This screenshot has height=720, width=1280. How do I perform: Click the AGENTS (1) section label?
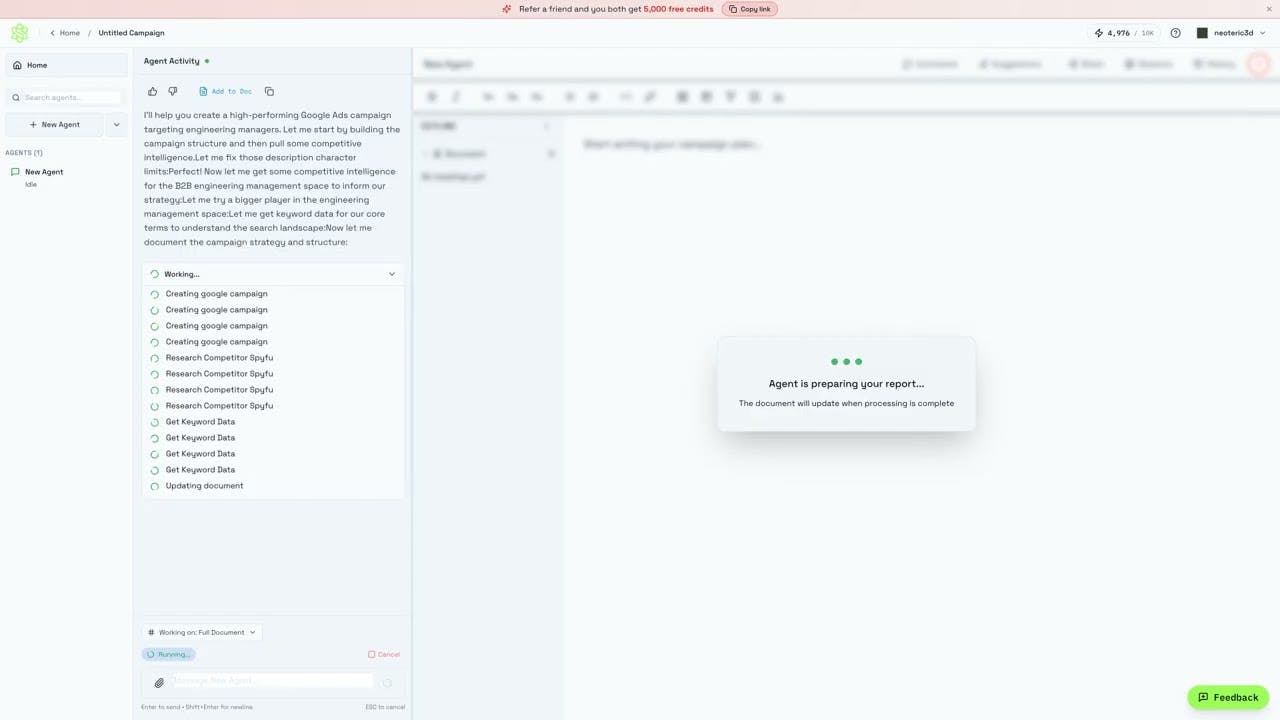coord(24,153)
